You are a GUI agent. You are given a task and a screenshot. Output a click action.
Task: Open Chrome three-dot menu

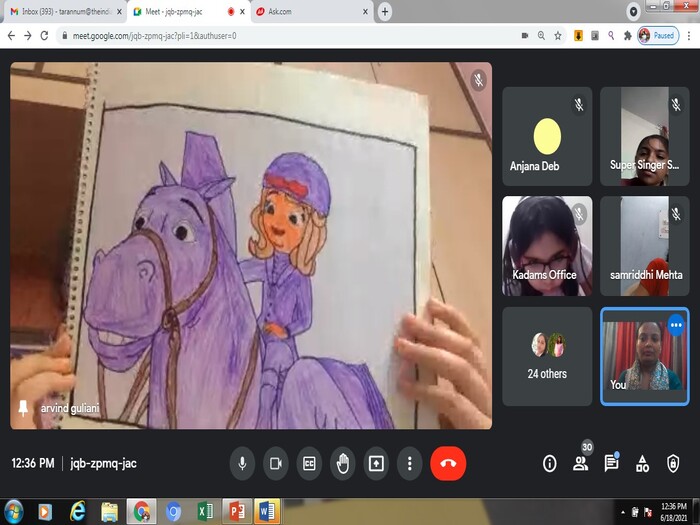click(689, 36)
